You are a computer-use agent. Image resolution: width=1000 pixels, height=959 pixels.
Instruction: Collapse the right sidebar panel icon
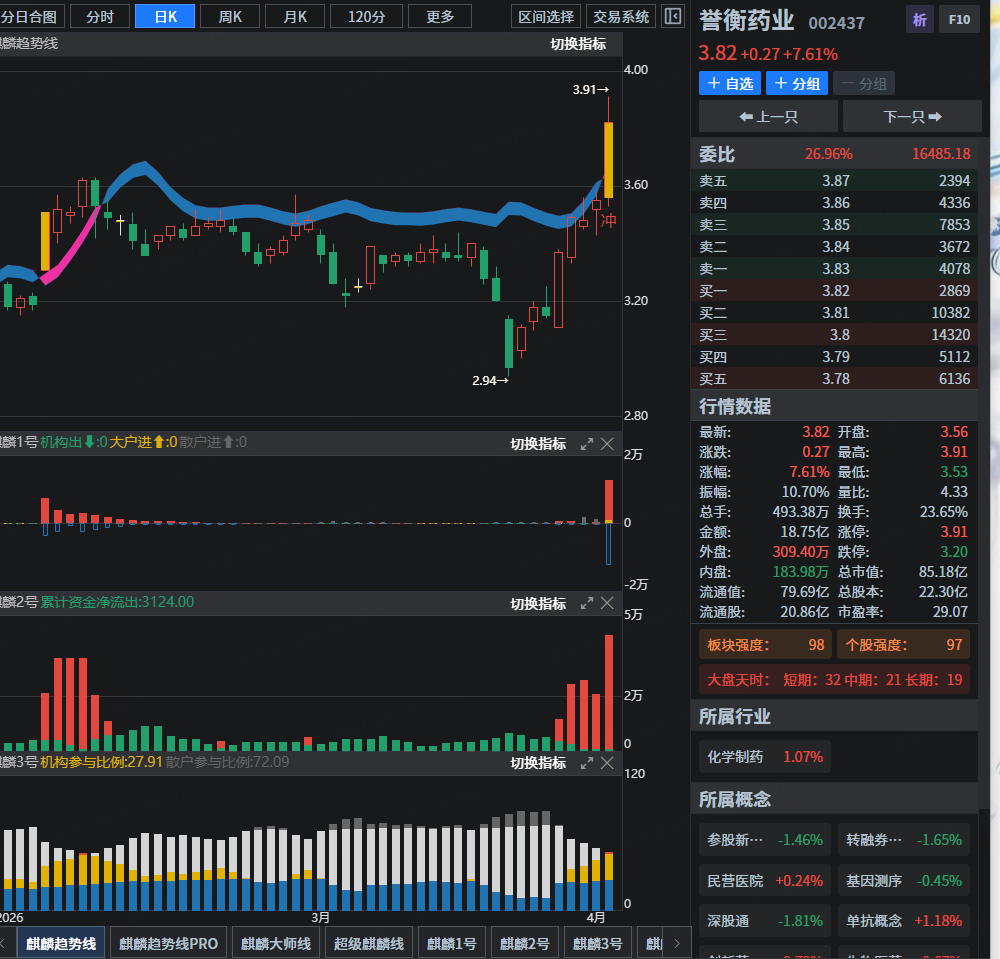[673, 16]
